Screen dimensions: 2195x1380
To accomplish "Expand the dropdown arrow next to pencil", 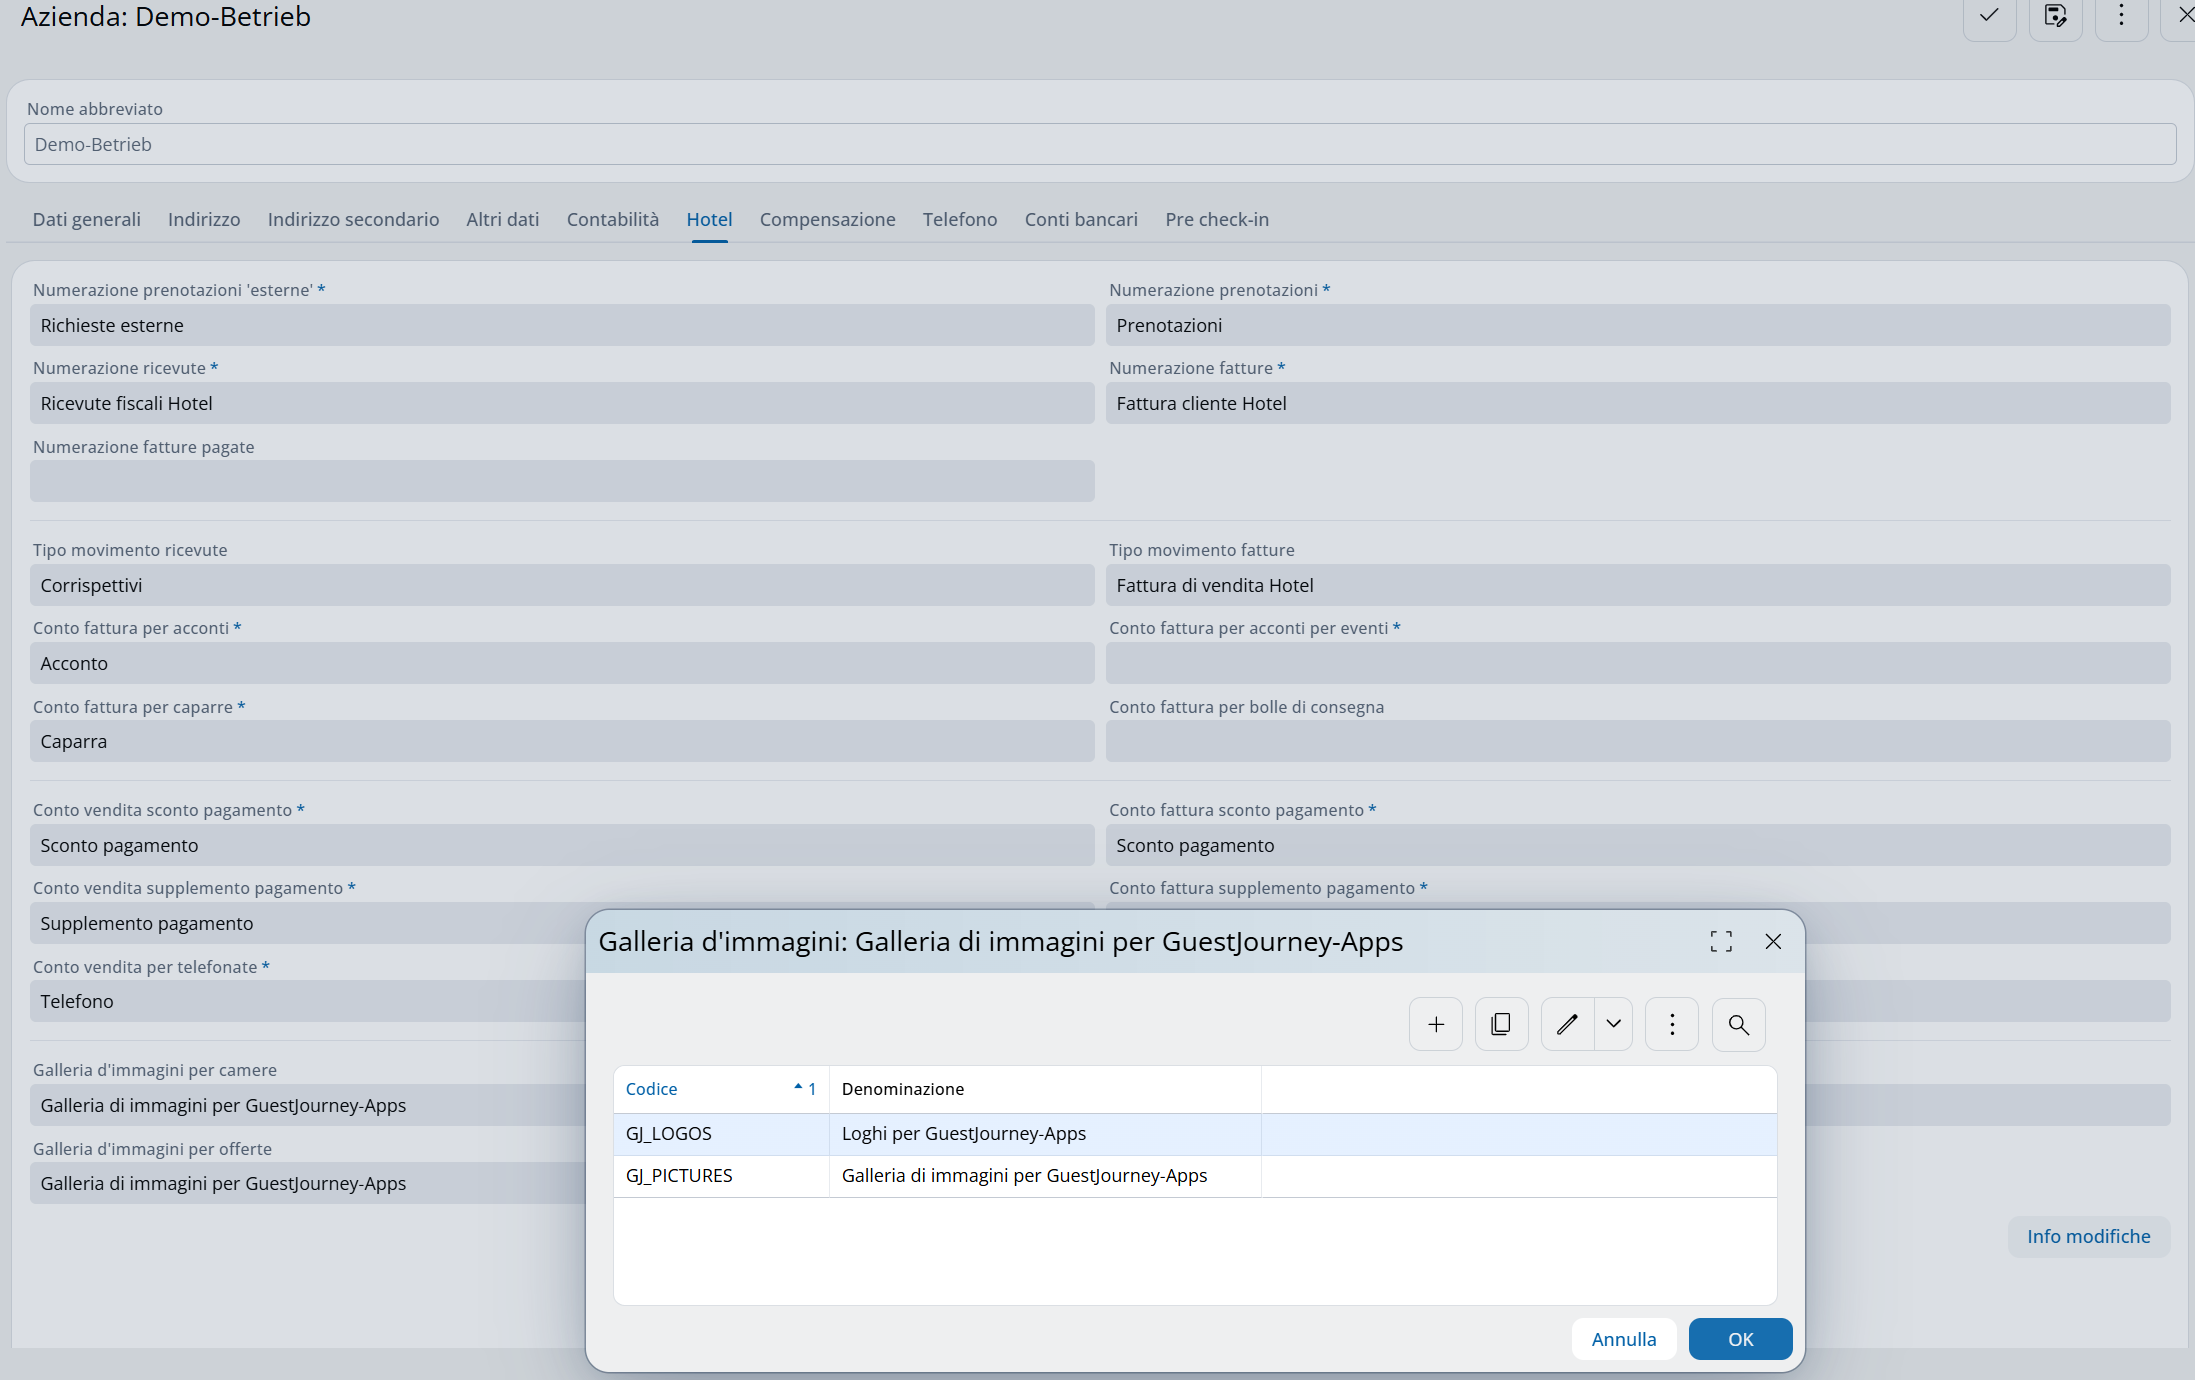I will coord(1613,1024).
